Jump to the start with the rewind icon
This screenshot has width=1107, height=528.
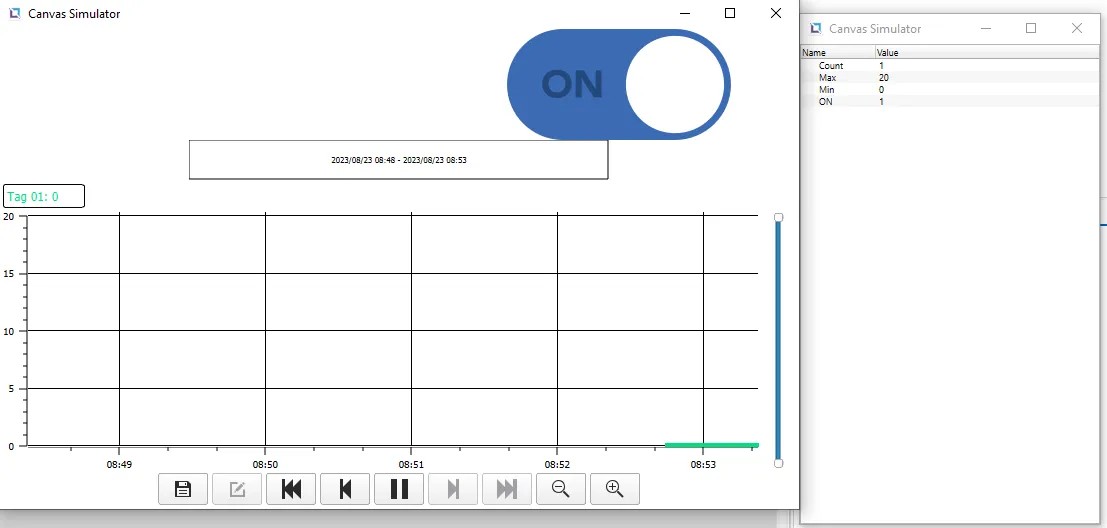[291, 489]
